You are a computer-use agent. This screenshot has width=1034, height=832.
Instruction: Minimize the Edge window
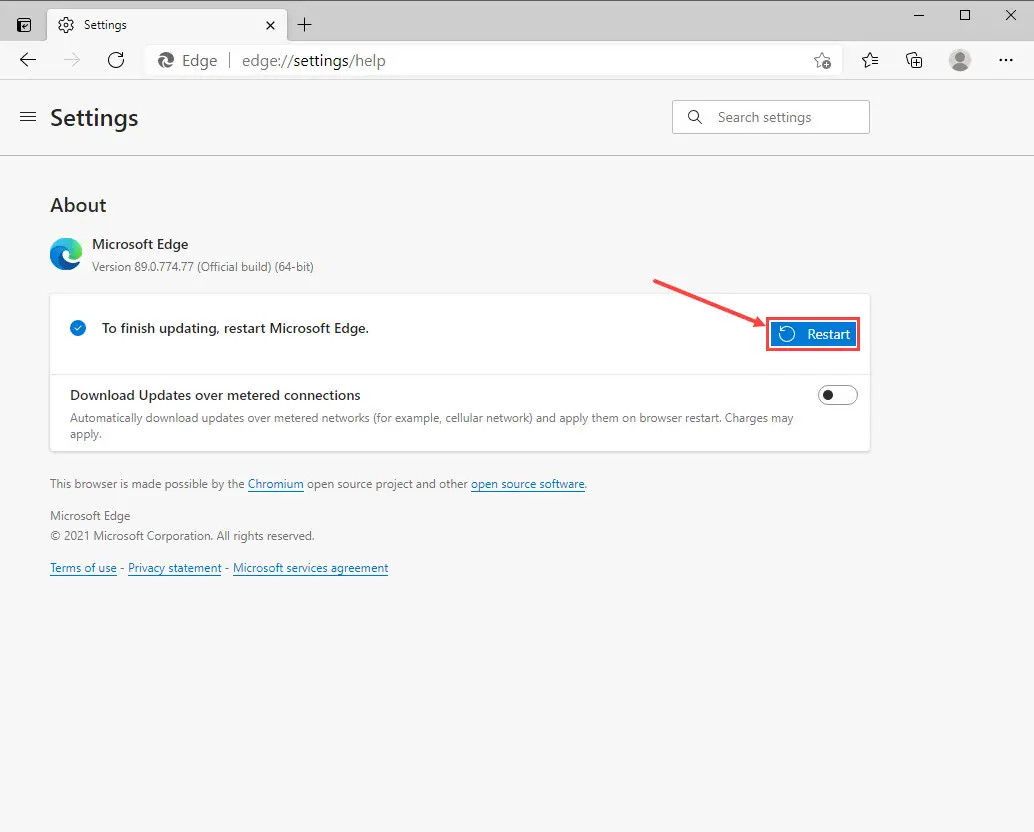click(919, 15)
